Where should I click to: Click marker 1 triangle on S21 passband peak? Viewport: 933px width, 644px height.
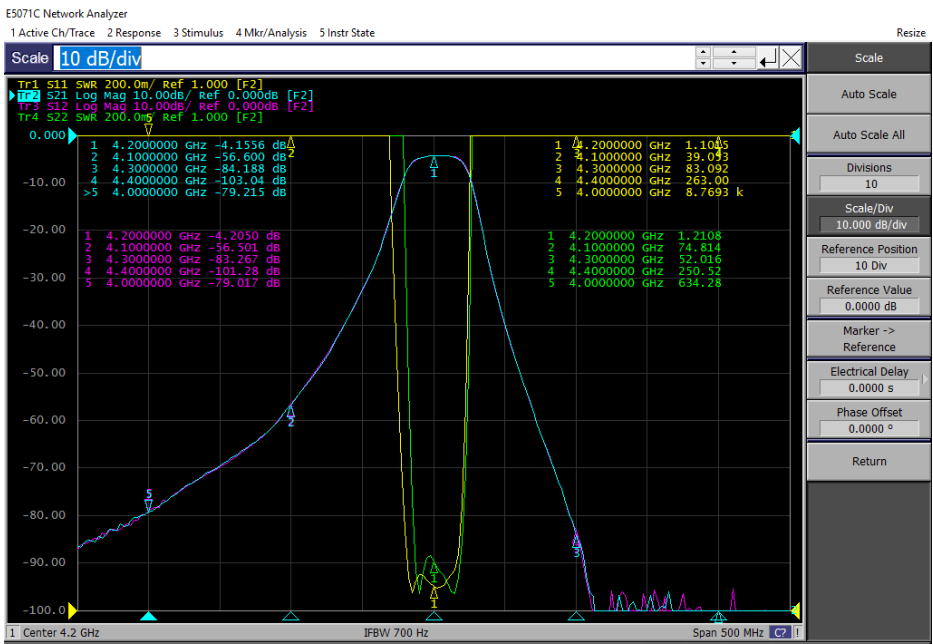(434, 162)
